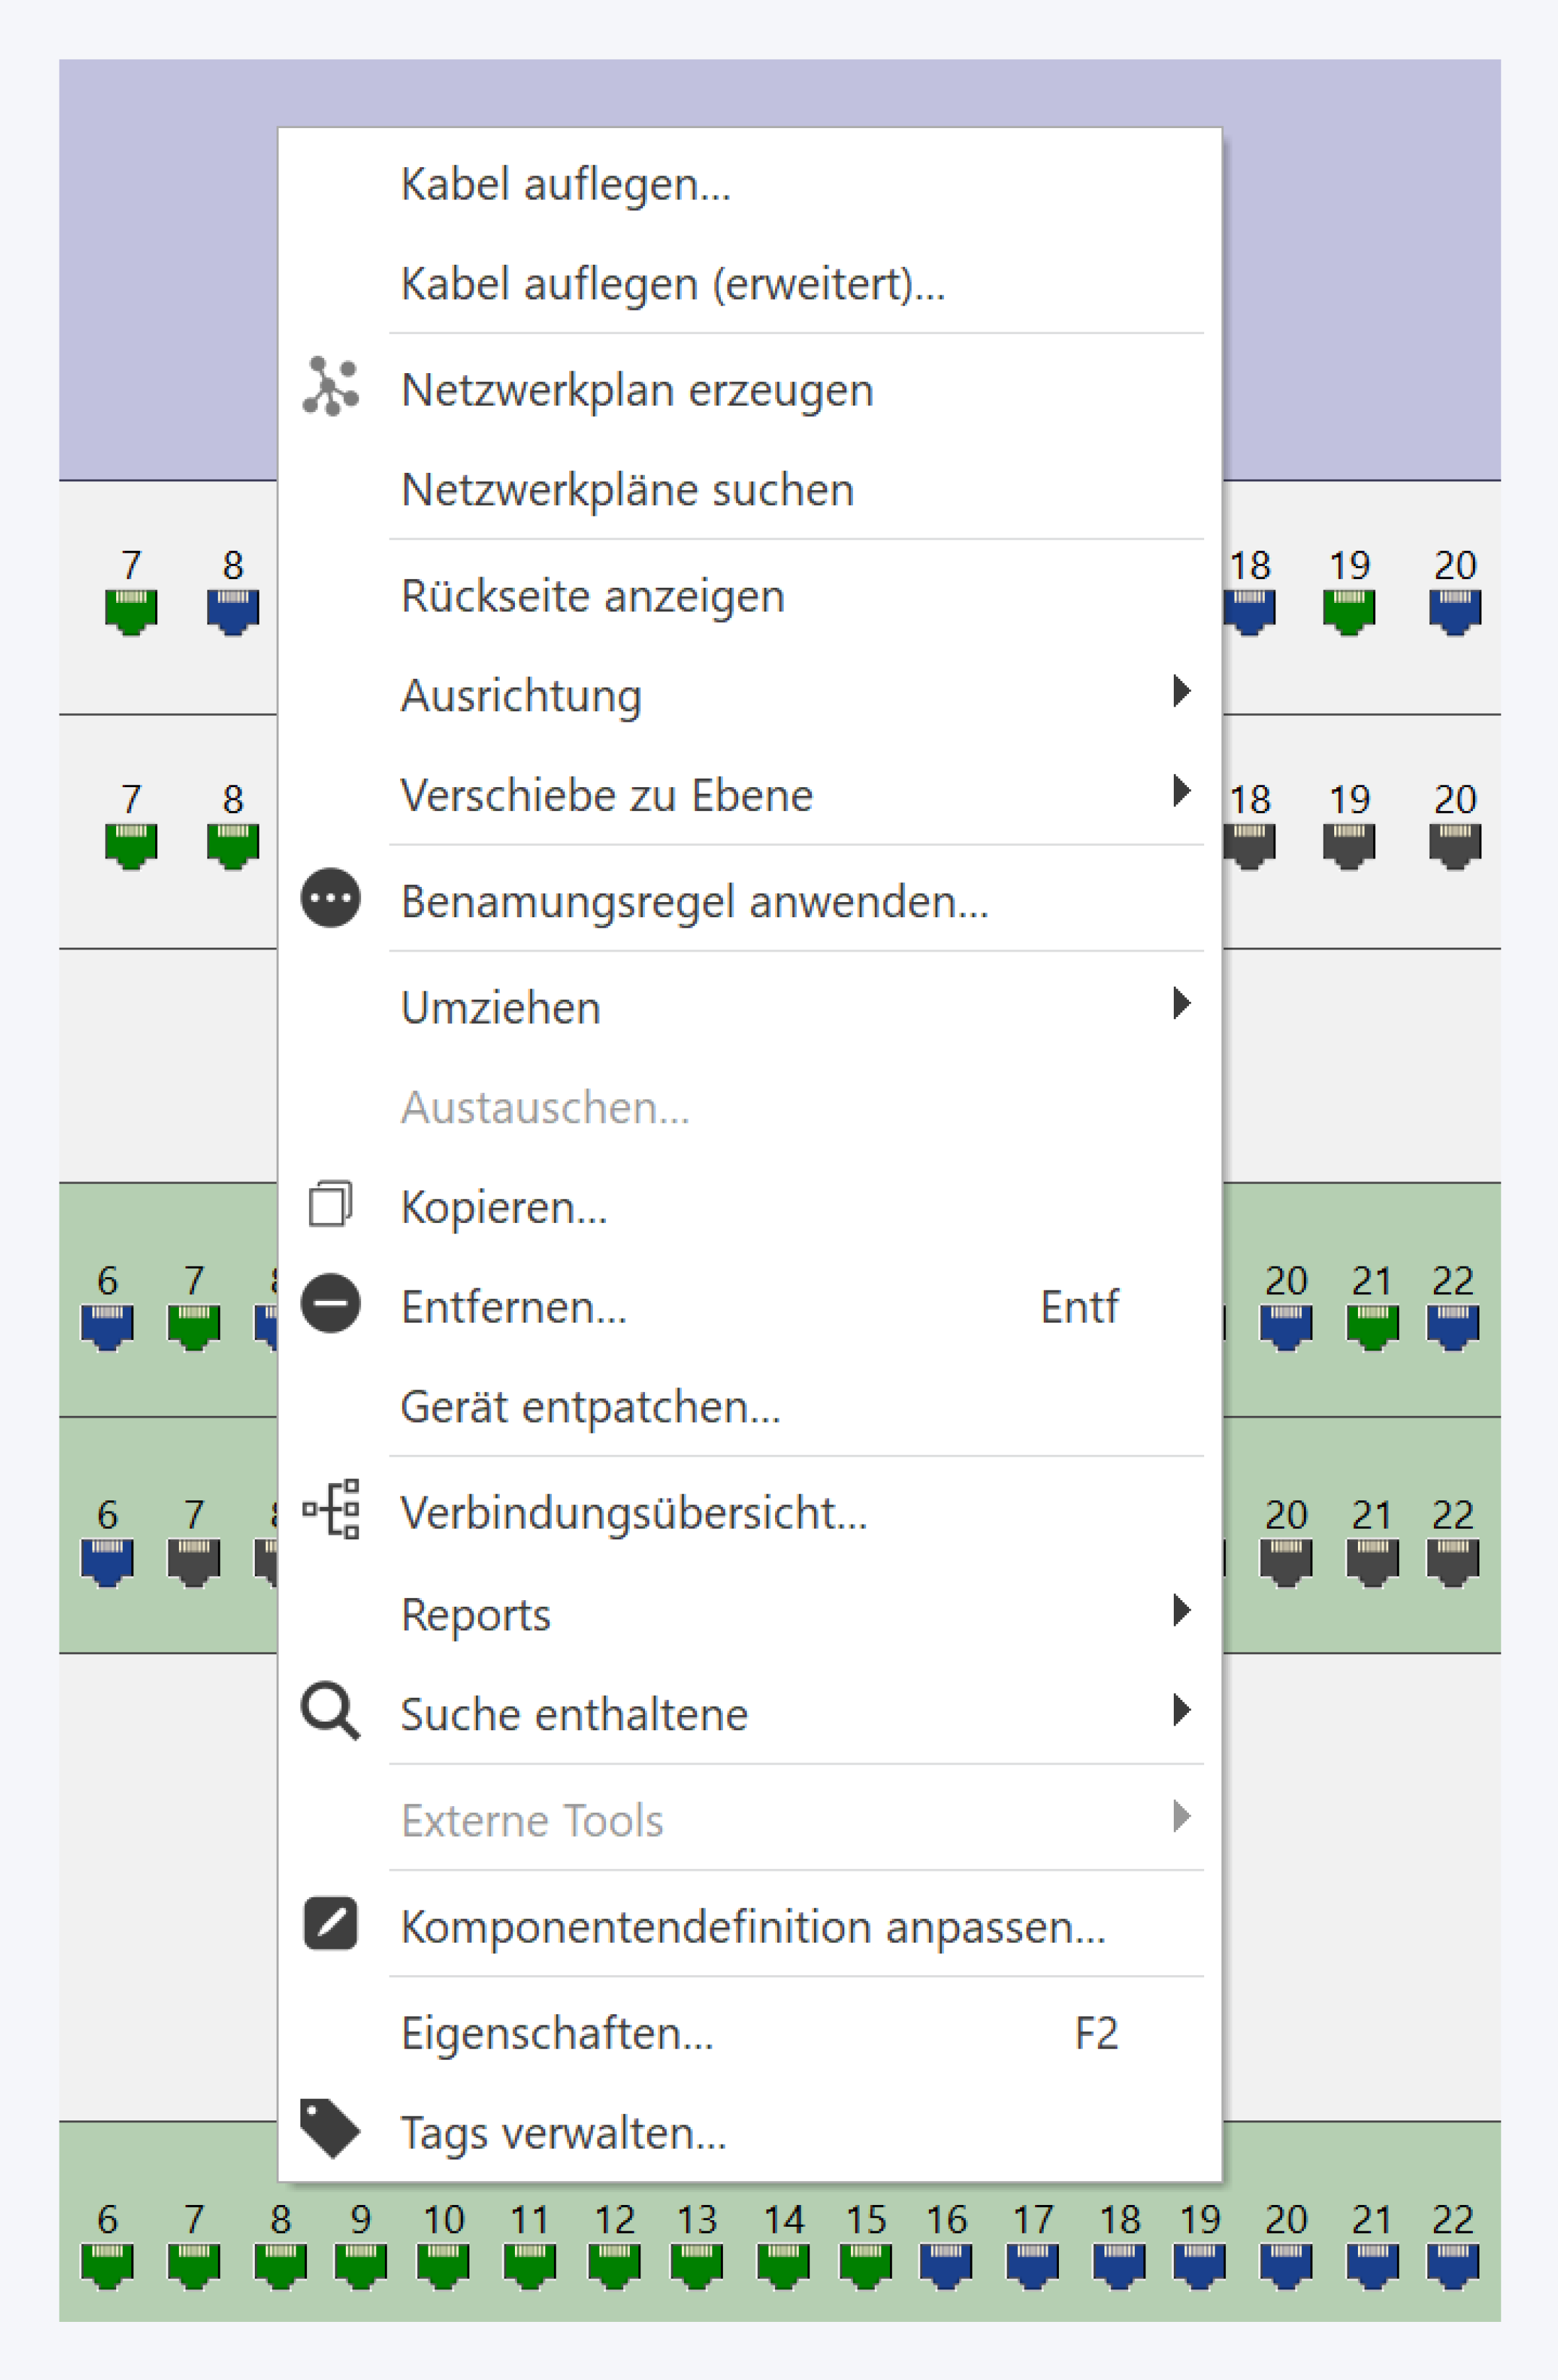The height and width of the screenshot is (2380, 1558).
Task: Click the magnifier icon next to Suche enthaltene
Action: (329, 1712)
